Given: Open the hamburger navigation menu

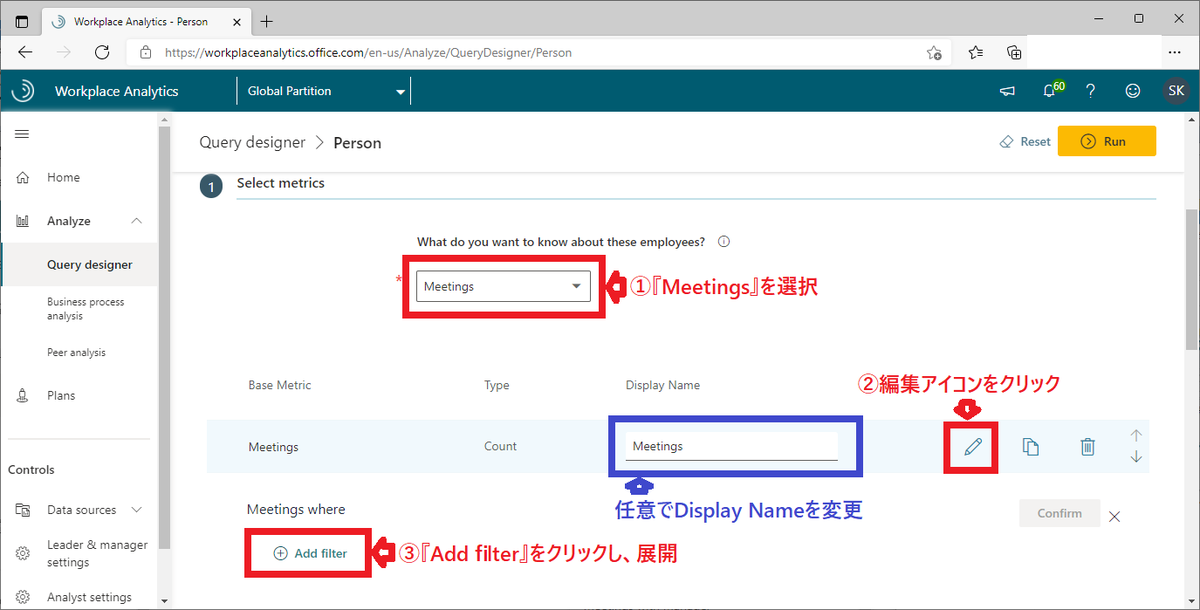Looking at the screenshot, I should click(22, 134).
